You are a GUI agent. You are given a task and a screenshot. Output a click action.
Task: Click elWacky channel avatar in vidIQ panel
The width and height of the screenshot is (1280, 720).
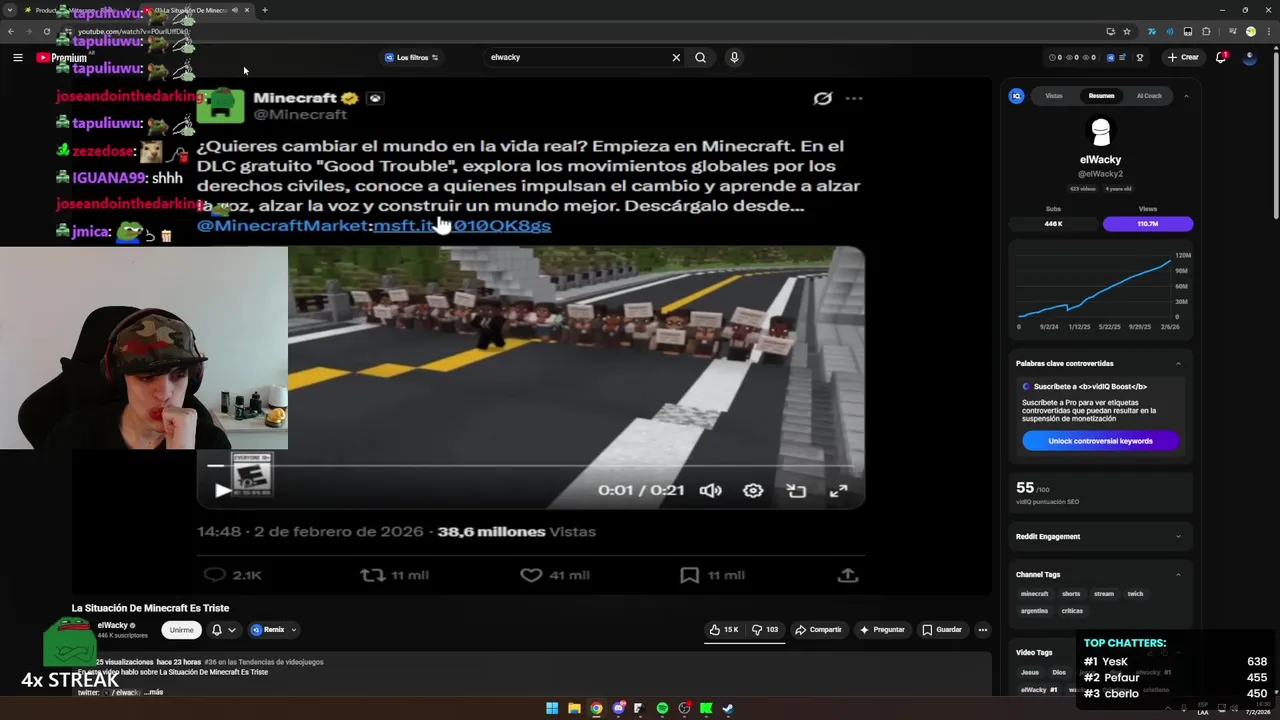[1101, 131]
